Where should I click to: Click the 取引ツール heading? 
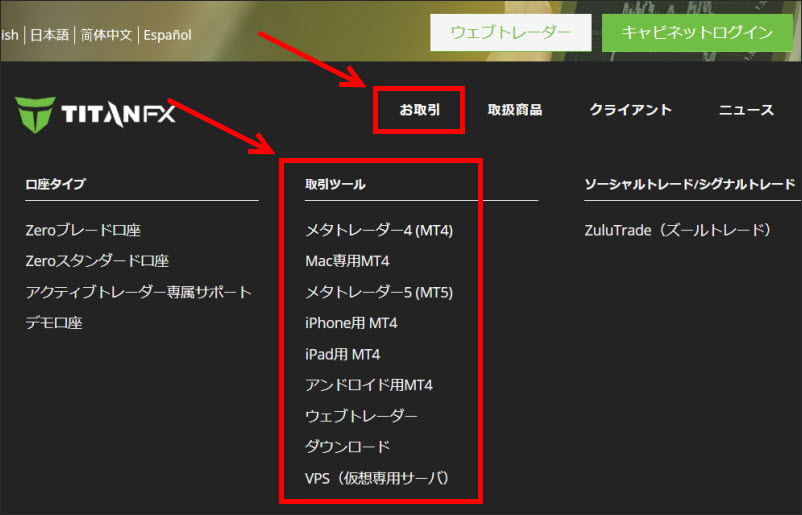pos(335,184)
